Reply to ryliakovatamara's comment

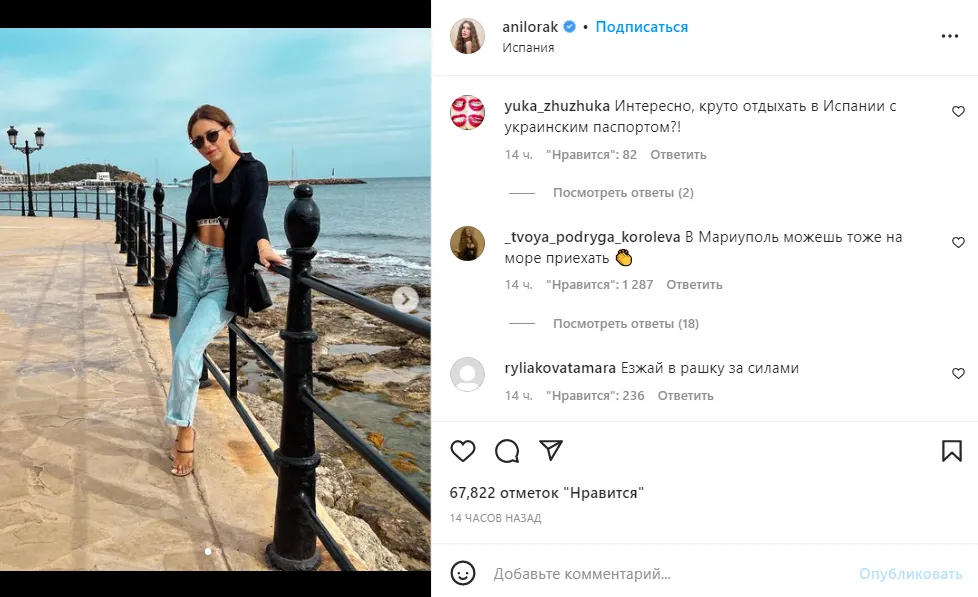[686, 396]
